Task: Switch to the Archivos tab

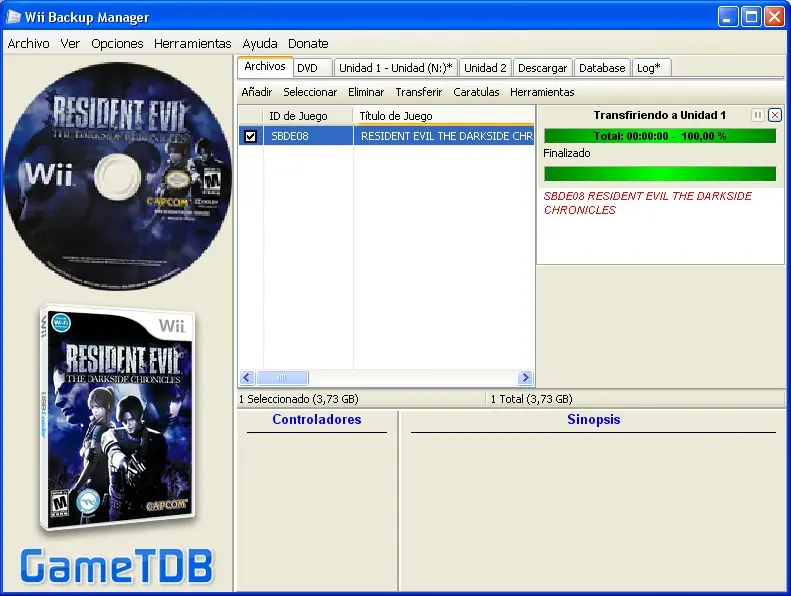Action: 265,66
